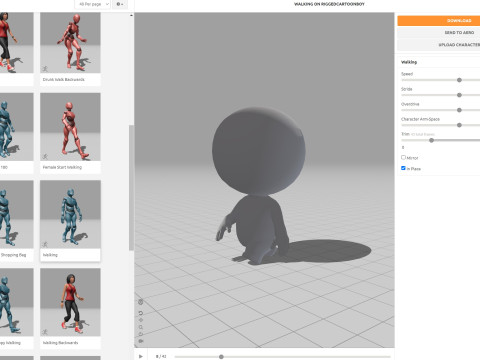Click the Female Start Walking label text
The image size is (480, 360).
(62, 167)
